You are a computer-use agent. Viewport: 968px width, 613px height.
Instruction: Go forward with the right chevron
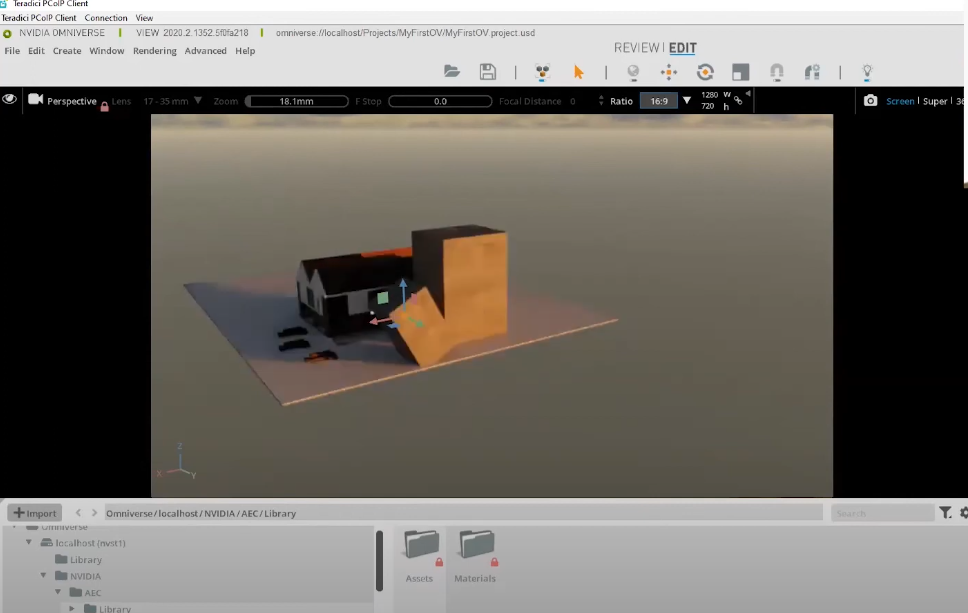coord(94,512)
